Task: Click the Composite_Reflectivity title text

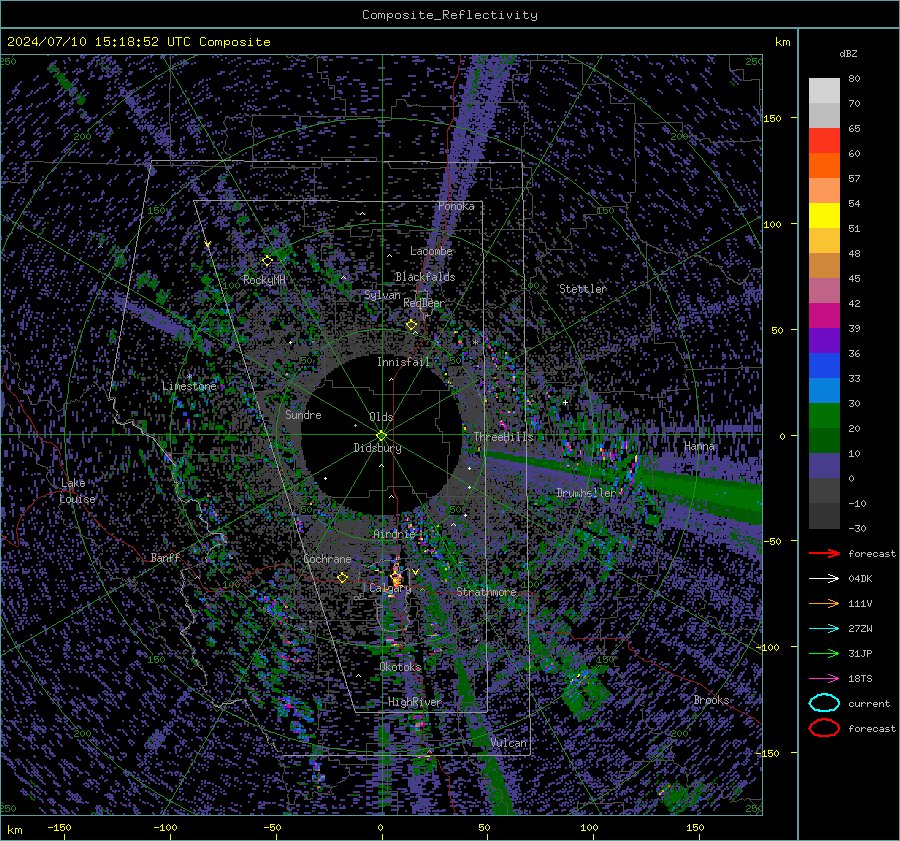Action: coord(449,15)
